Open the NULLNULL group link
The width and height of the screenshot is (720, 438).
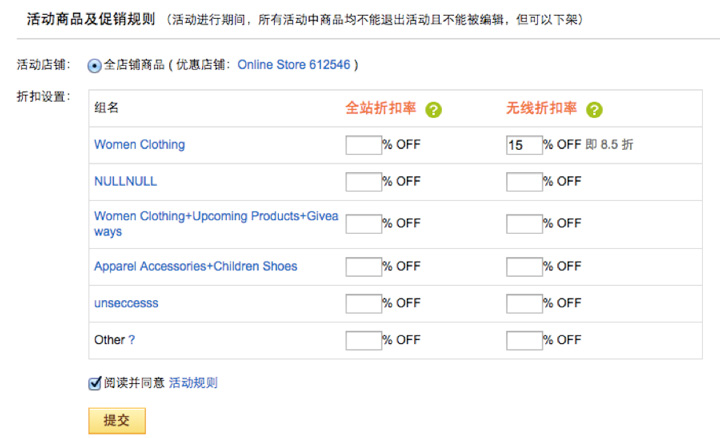click(x=125, y=181)
